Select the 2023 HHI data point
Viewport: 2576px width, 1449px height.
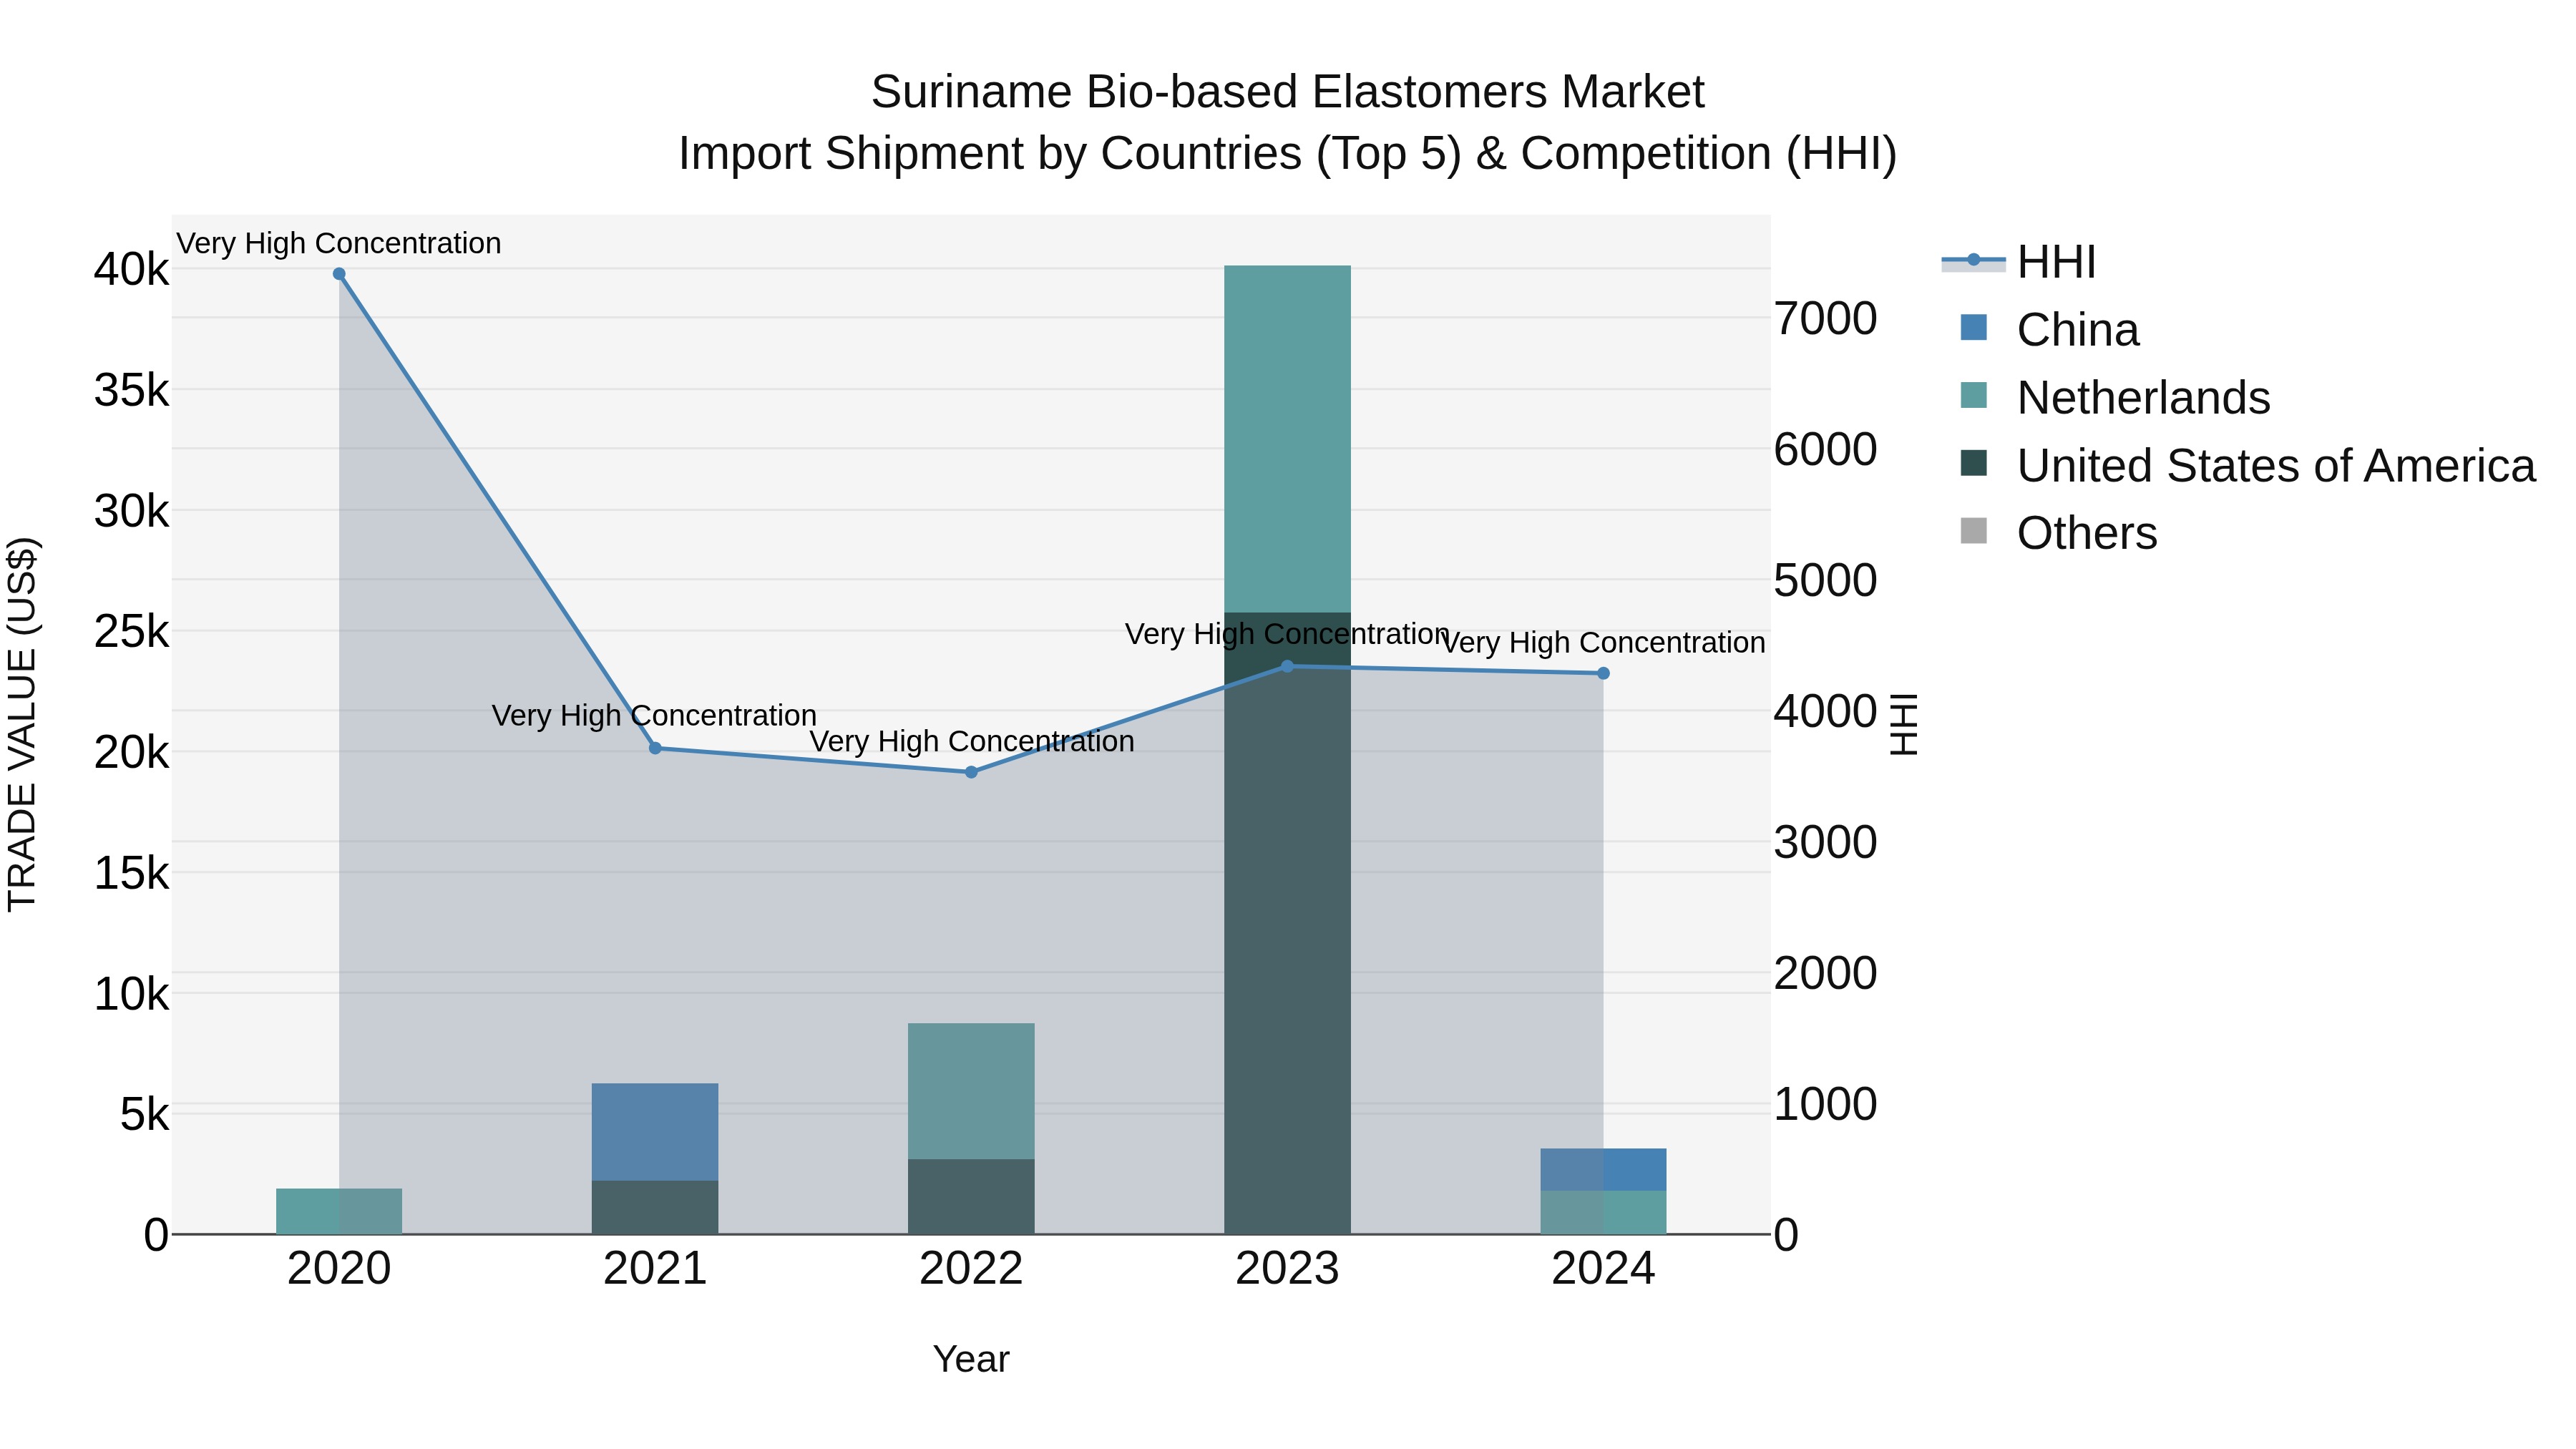(x=1287, y=666)
